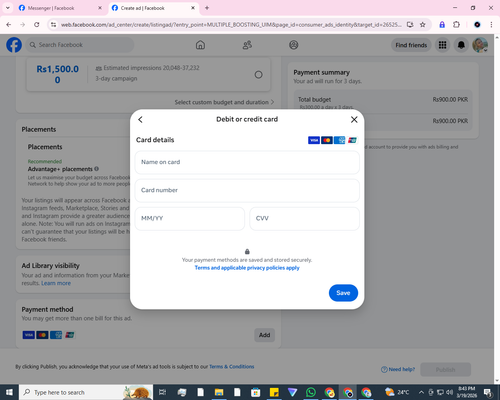
Task: Click the CVV field
Action: click(304, 219)
